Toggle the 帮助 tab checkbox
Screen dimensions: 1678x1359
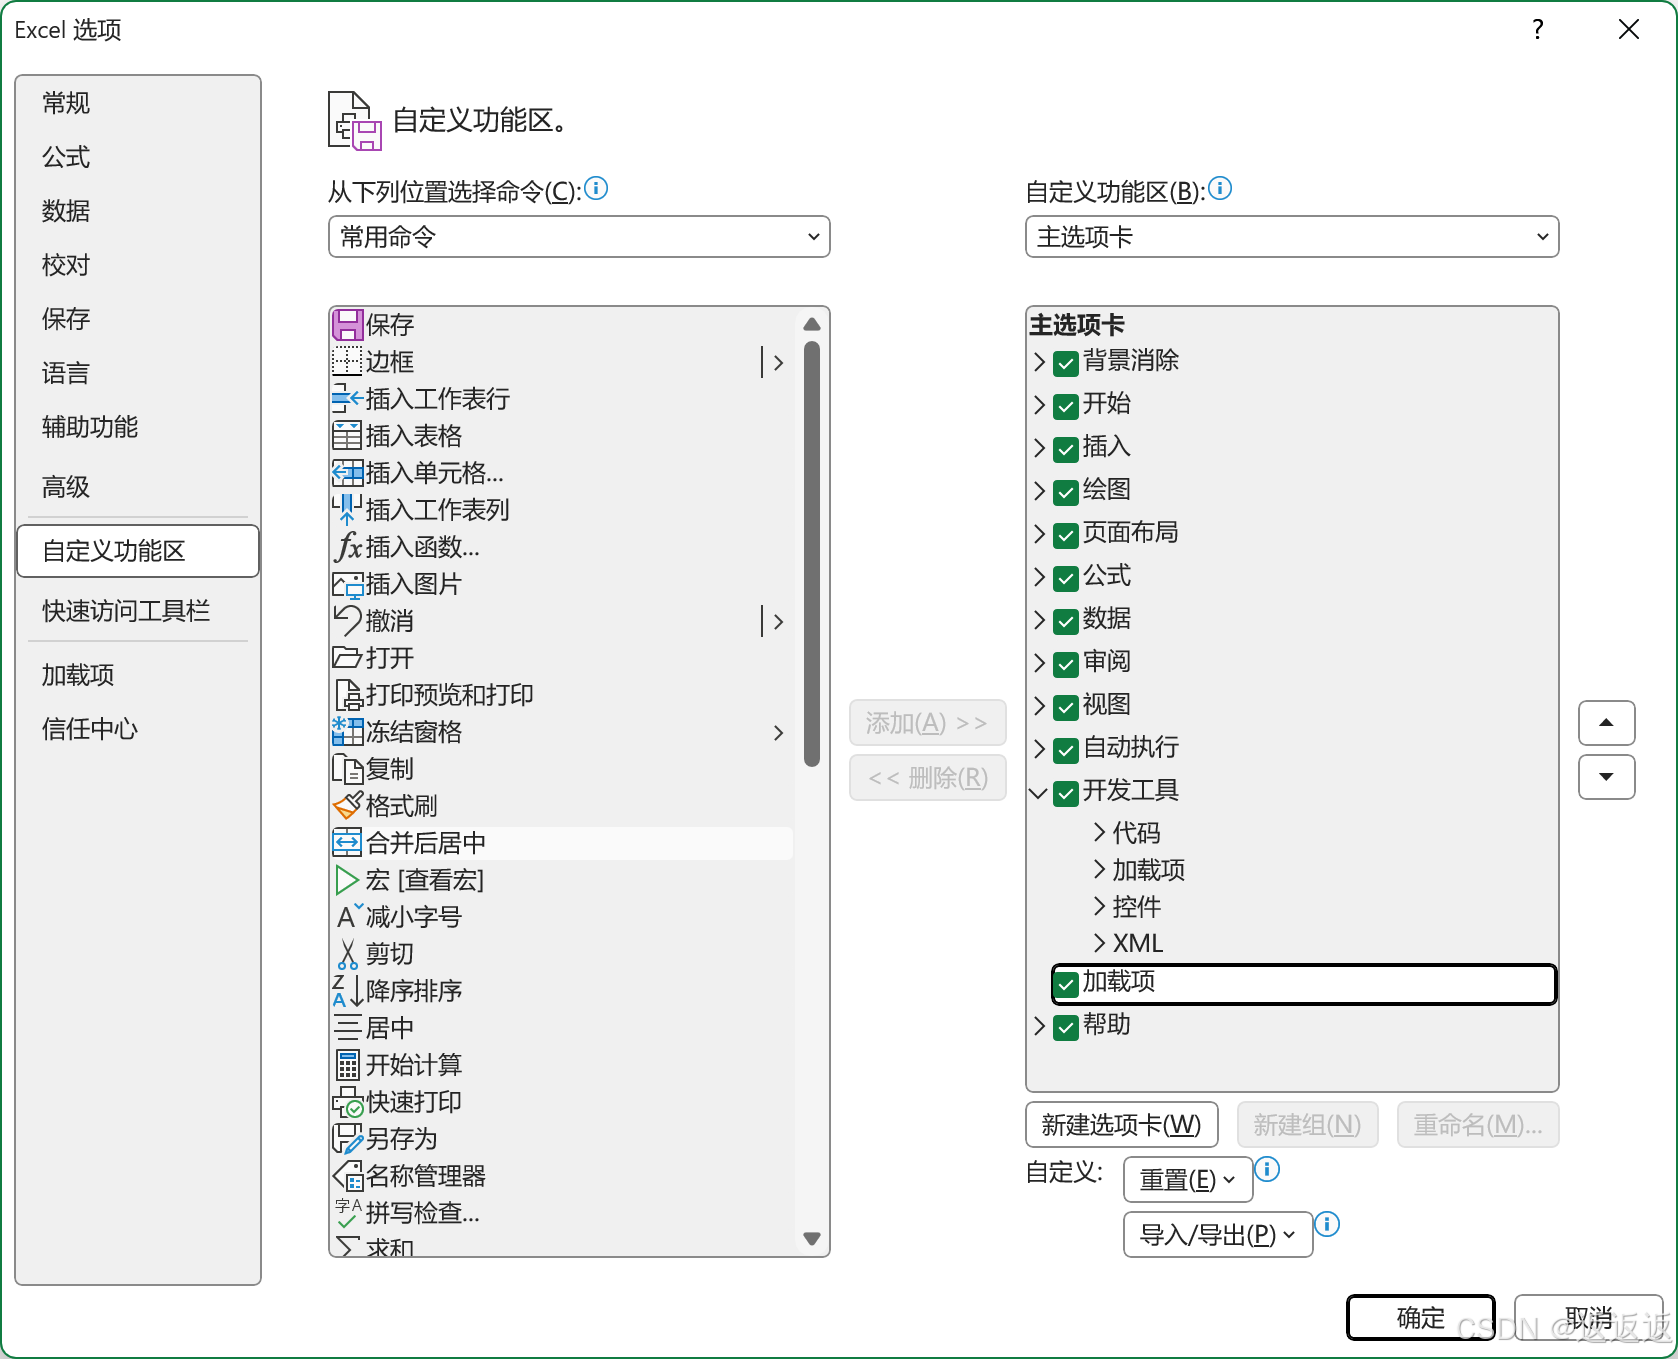1066,1026
